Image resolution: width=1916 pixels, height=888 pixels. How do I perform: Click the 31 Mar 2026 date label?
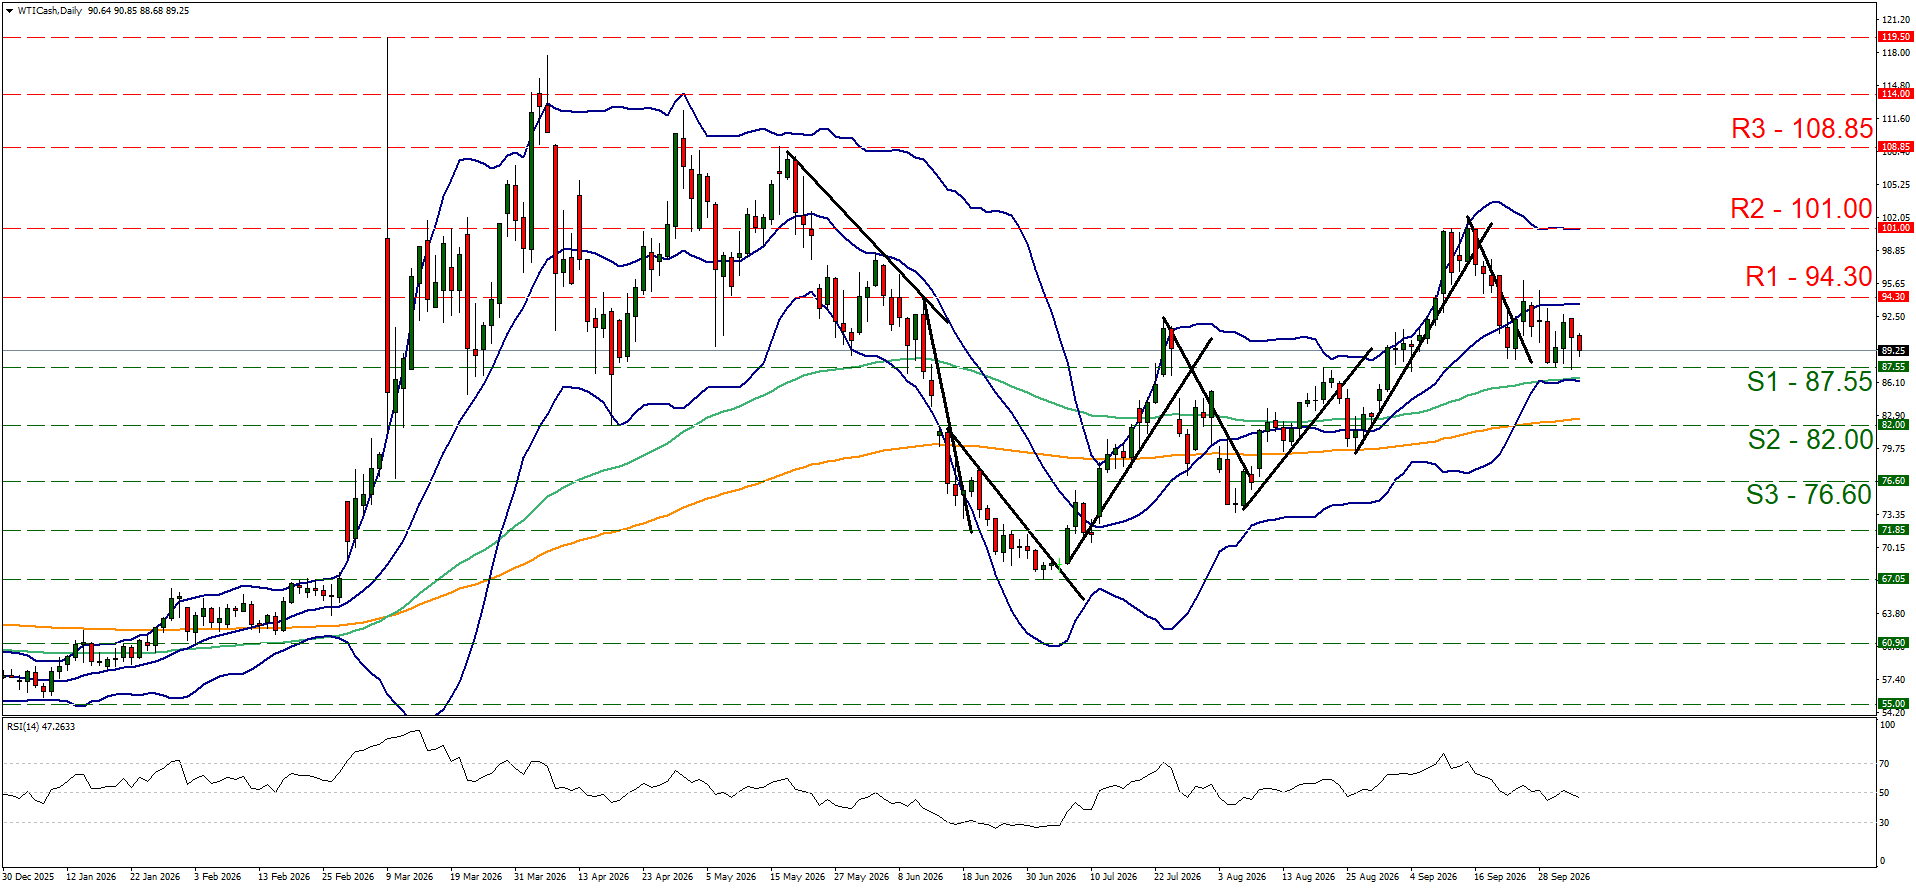point(540,877)
